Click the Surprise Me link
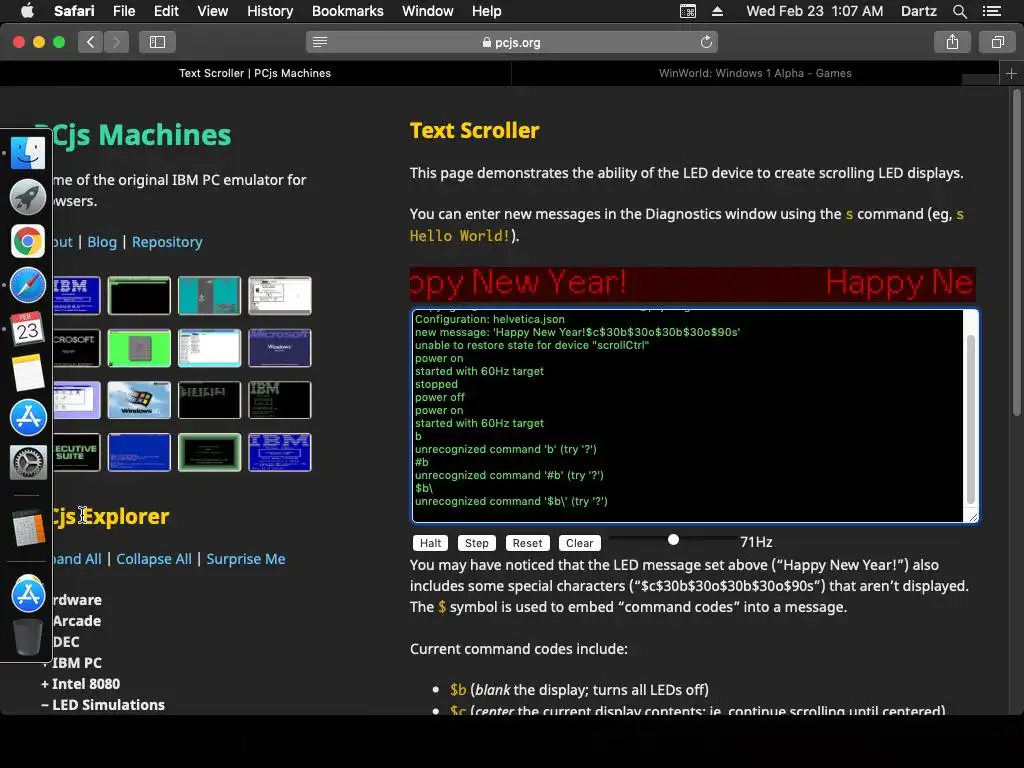The image size is (1024, 768). coord(246,559)
